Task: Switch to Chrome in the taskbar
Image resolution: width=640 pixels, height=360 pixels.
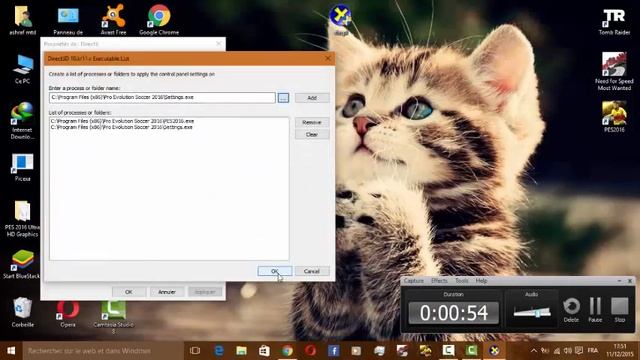Action: point(287,351)
